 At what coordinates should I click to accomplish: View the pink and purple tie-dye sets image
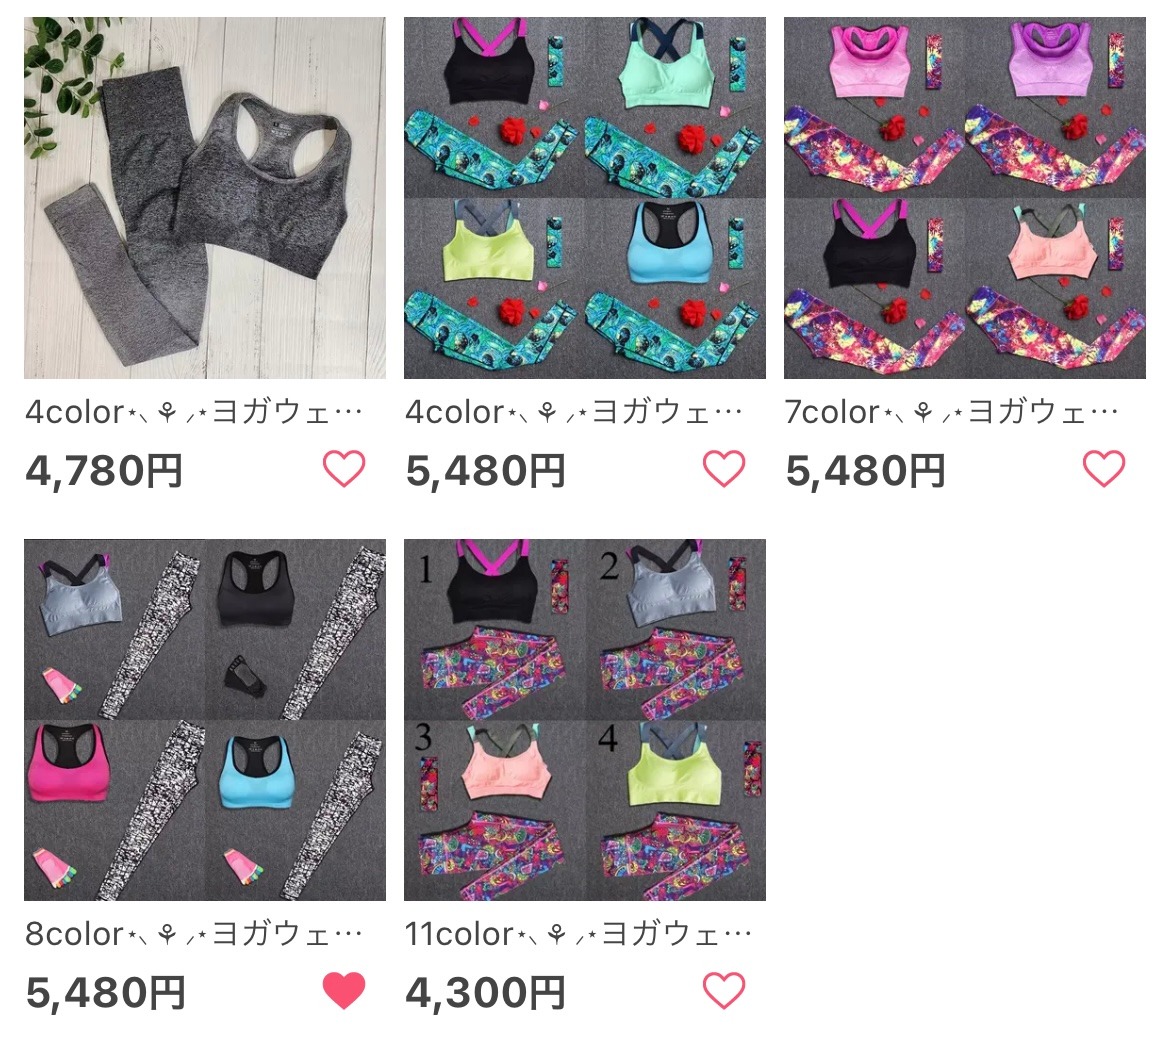click(x=964, y=198)
